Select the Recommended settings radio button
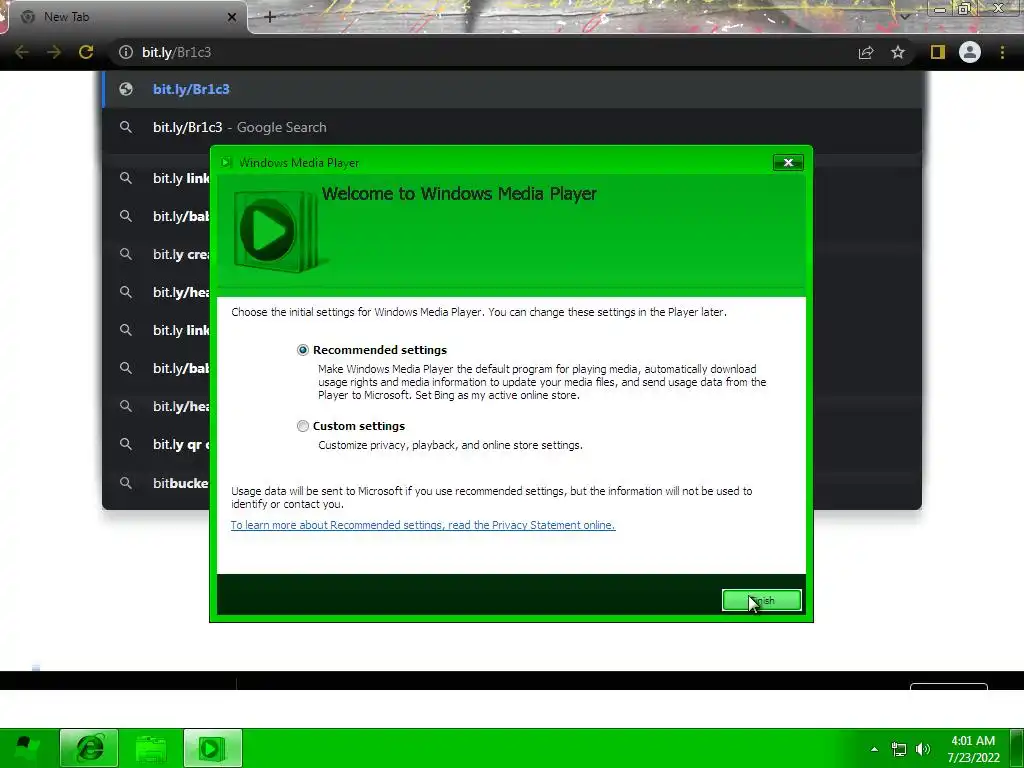Image resolution: width=1024 pixels, height=768 pixels. coord(302,350)
